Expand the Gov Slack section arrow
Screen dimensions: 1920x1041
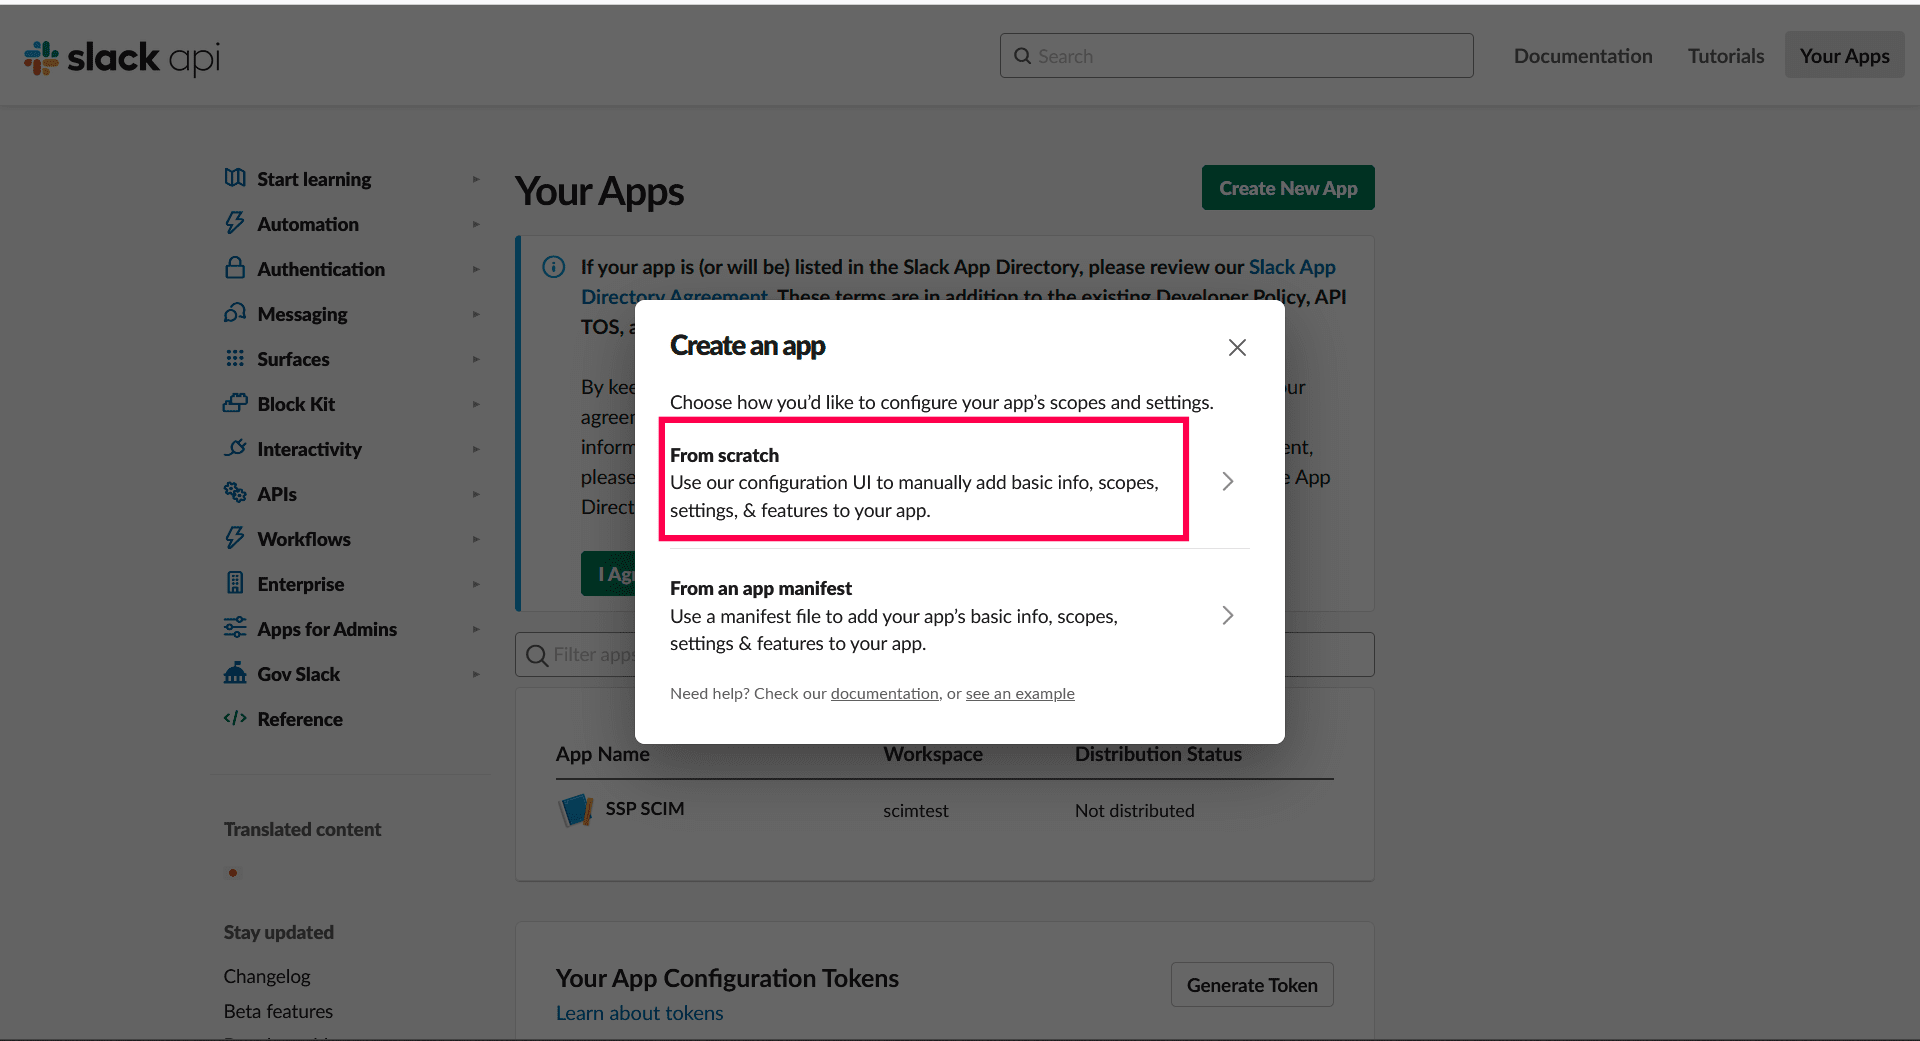(476, 674)
